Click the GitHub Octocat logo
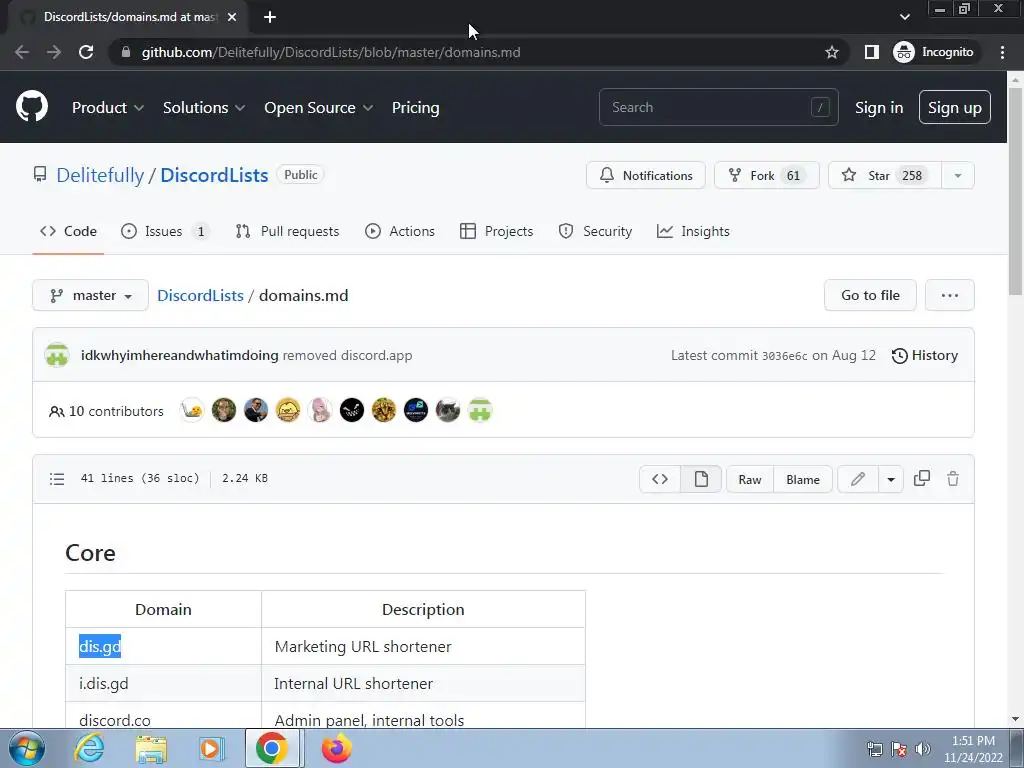1024x768 pixels. 31,107
